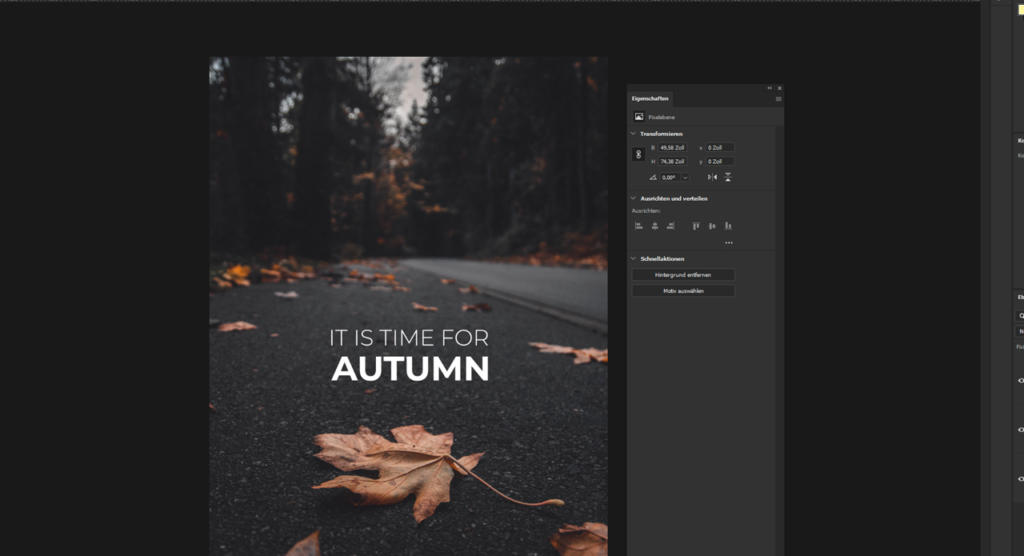The height and width of the screenshot is (556, 1024).
Task: Collapse the Ausrichten und verteilen section
Action: [633, 198]
